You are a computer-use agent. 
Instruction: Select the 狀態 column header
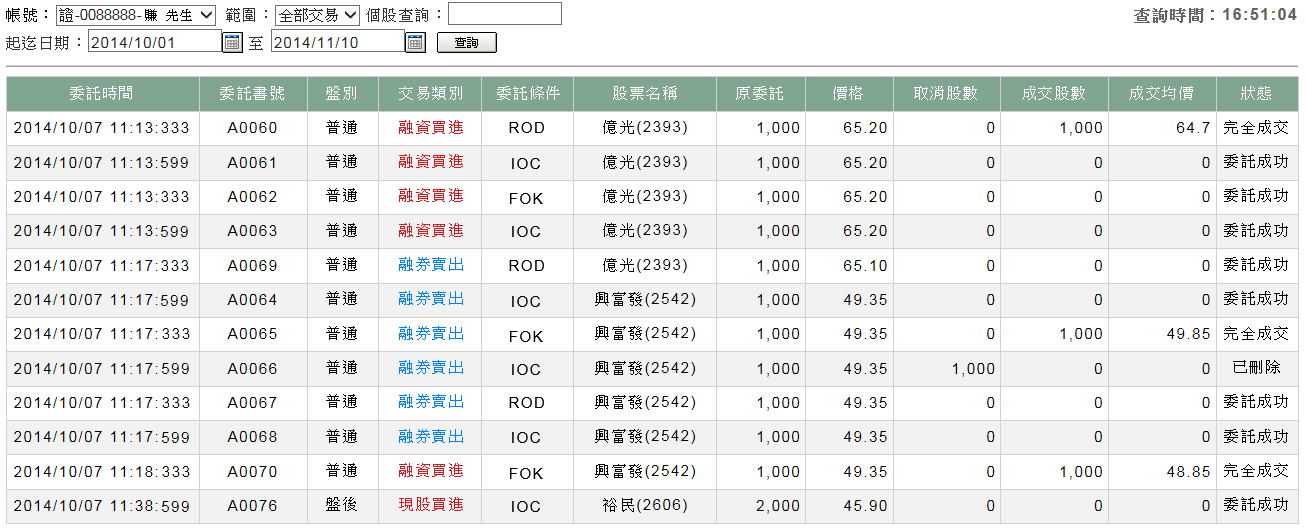coord(1256,94)
